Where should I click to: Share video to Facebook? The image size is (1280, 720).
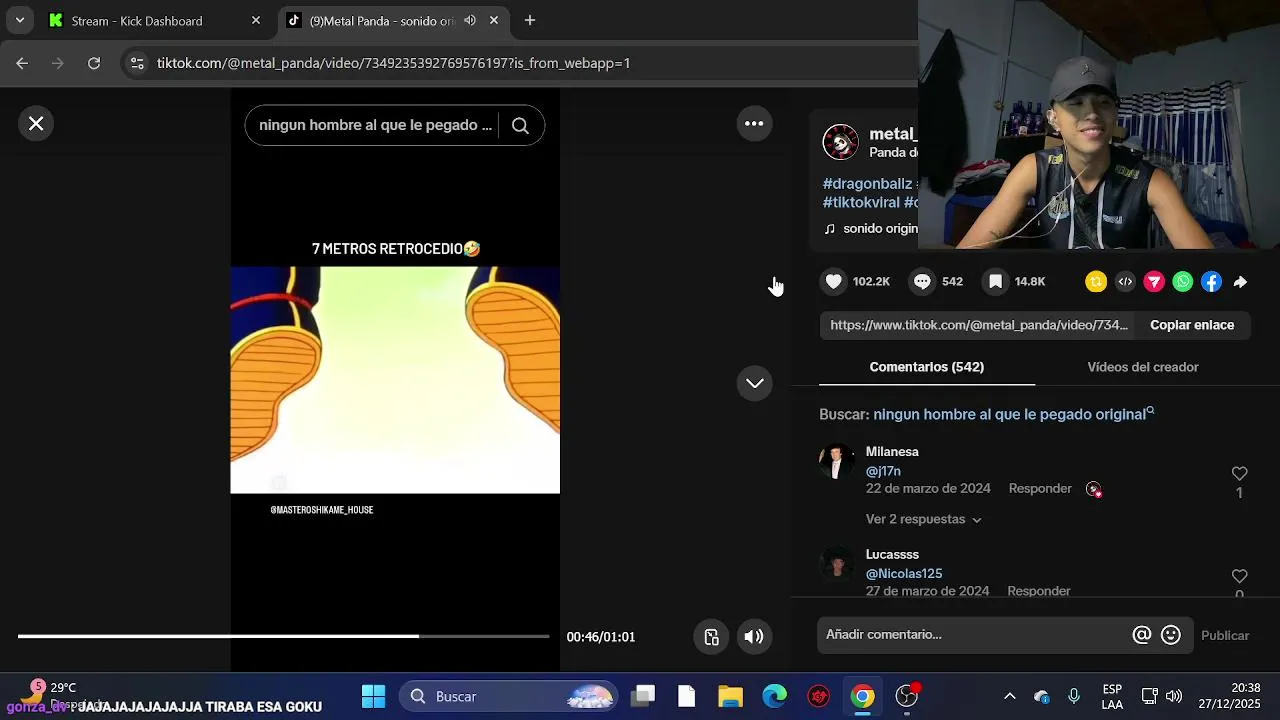coord(1212,282)
